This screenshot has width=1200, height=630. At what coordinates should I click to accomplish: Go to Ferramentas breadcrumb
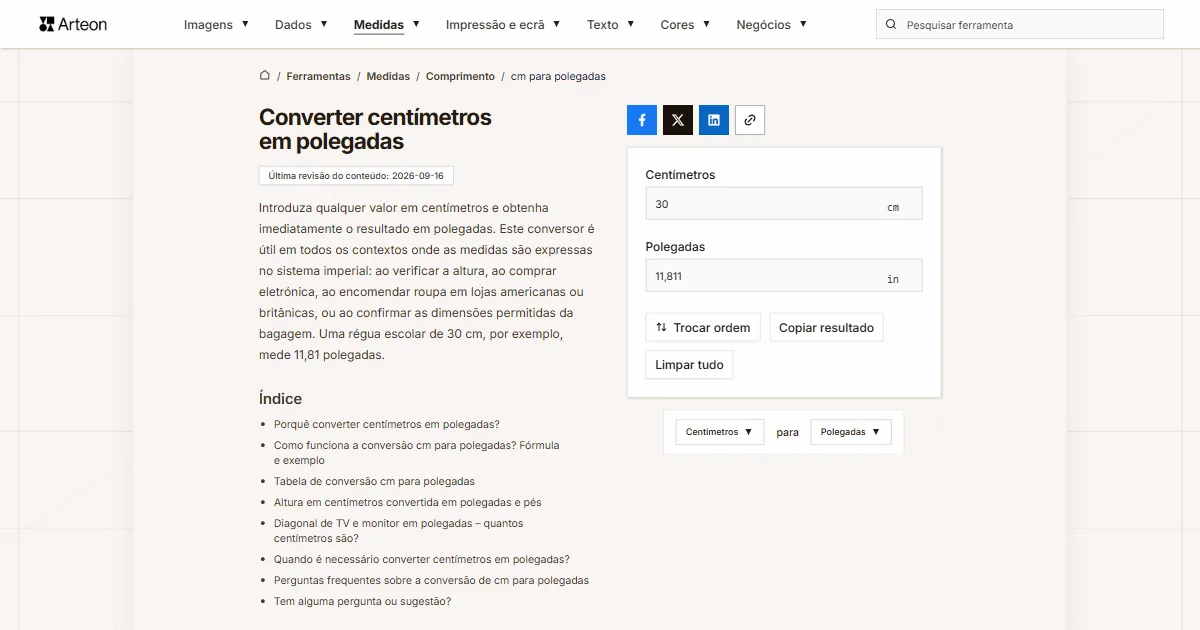[x=318, y=76]
